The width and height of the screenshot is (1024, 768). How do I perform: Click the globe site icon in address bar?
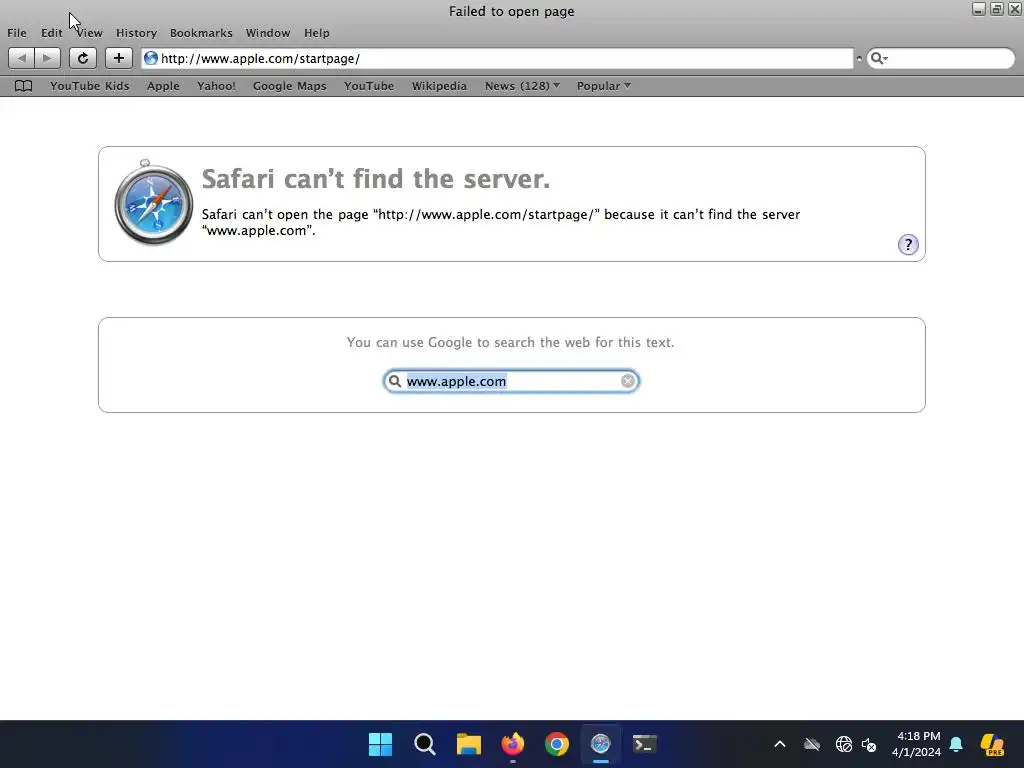tap(151, 58)
